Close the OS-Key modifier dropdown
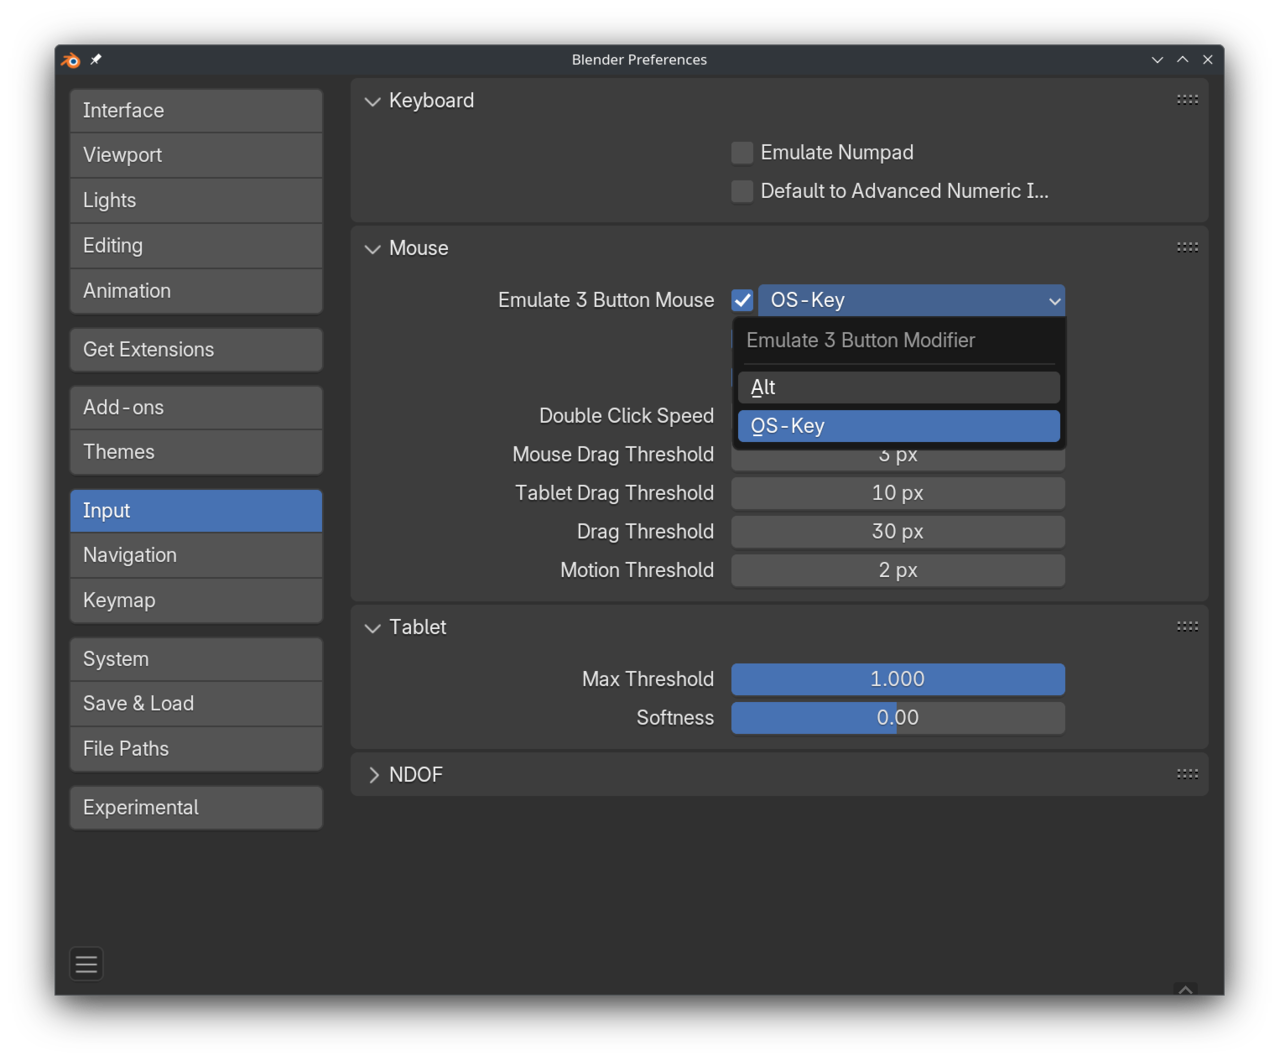This screenshot has width=1280, height=1061. [911, 300]
